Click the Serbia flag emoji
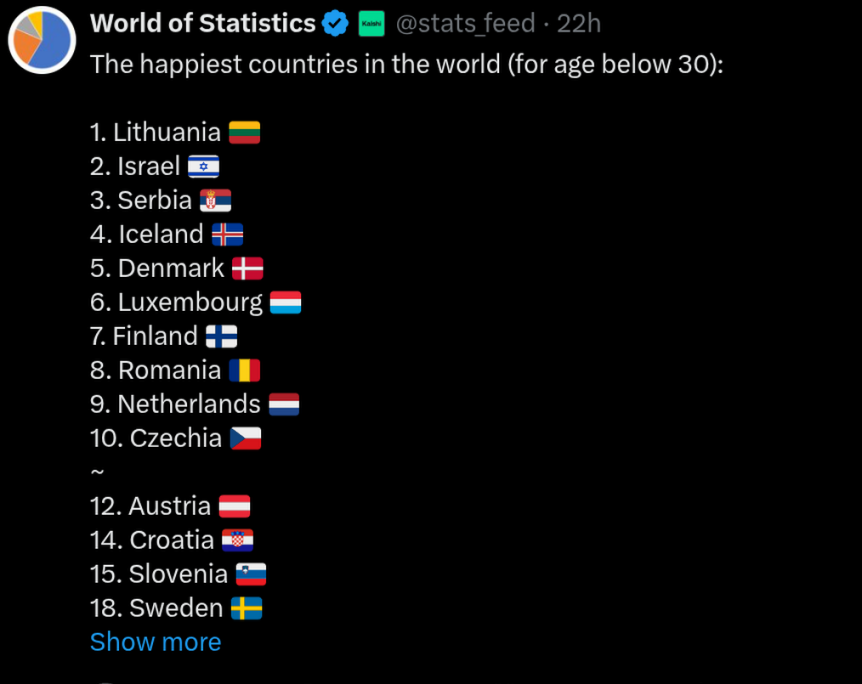The image size is (862, 684). [216, 201]
